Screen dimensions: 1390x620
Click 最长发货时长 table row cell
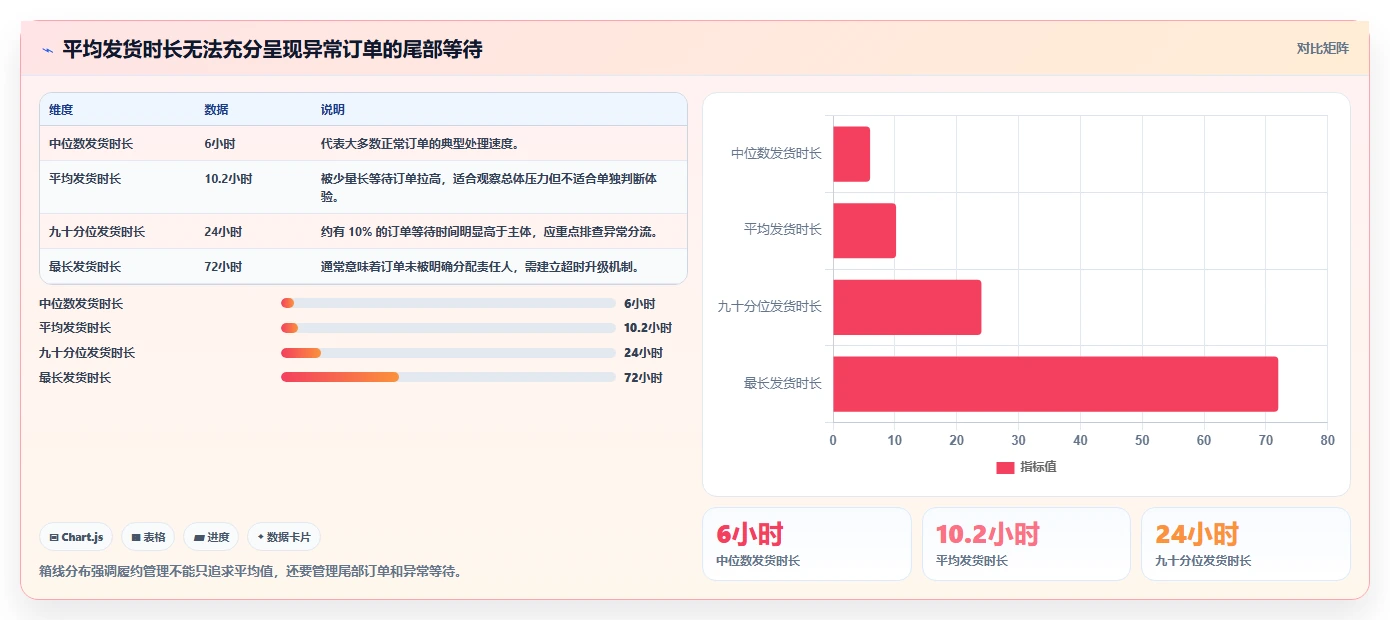pos(85,267)
